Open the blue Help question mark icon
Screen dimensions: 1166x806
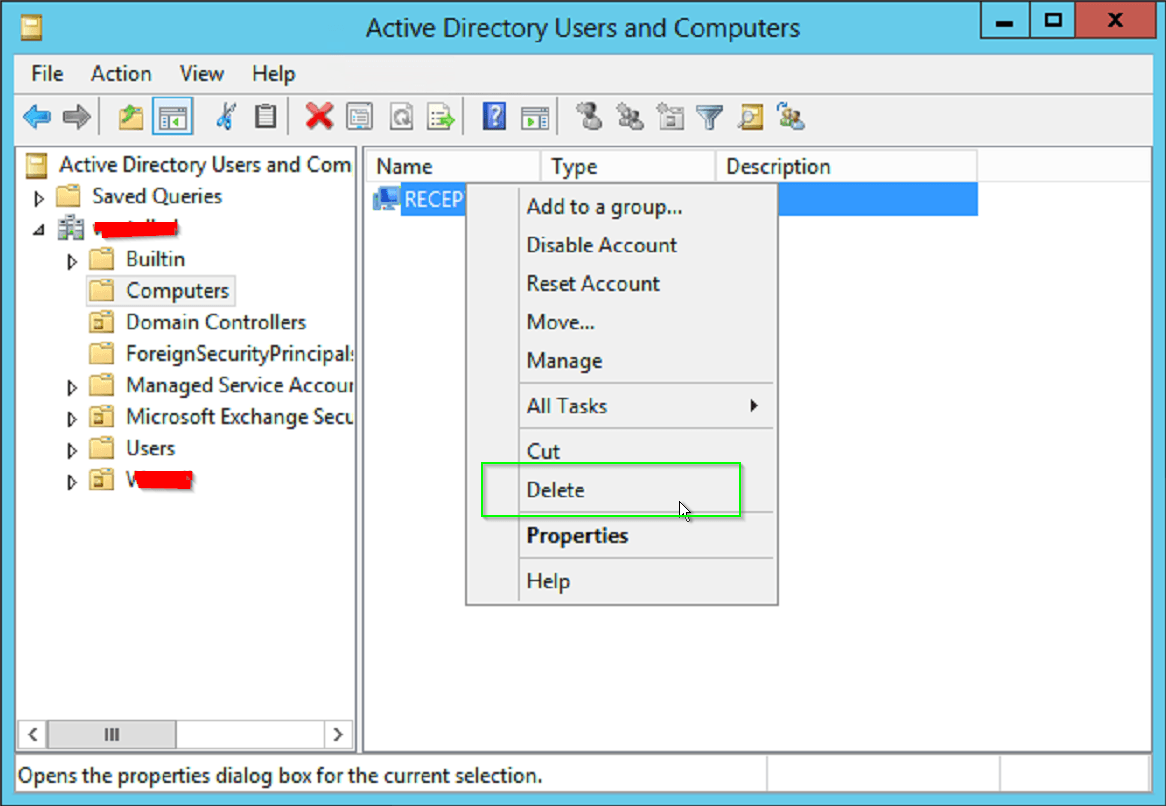tap(494, 117)
